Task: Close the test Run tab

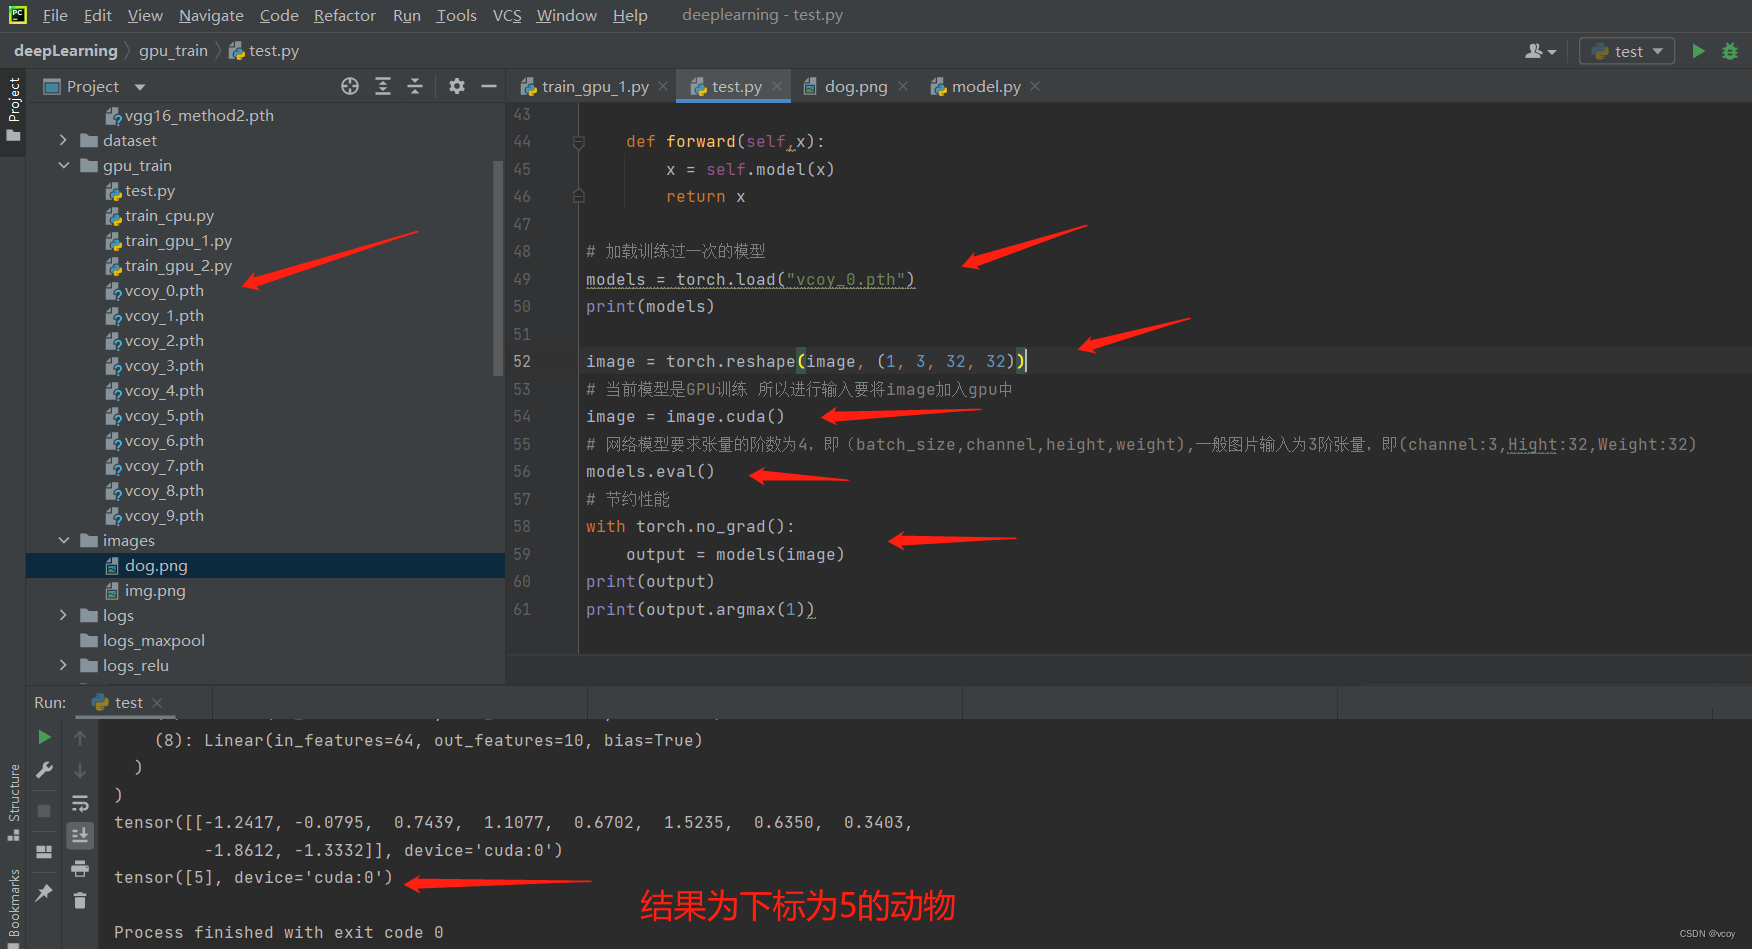Action: [157, 703]
